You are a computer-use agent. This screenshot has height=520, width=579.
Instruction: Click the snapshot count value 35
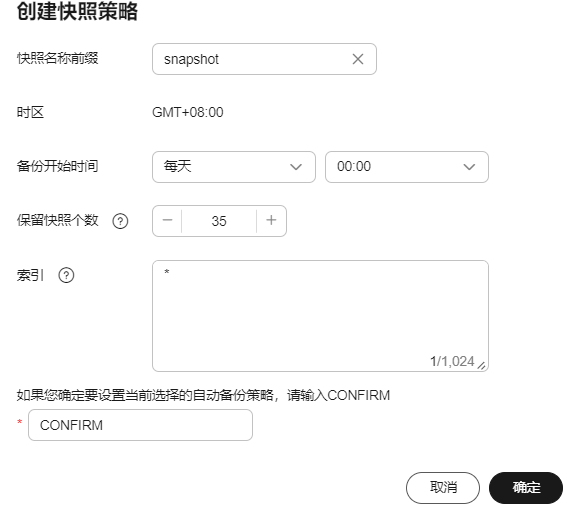[219, 221]
